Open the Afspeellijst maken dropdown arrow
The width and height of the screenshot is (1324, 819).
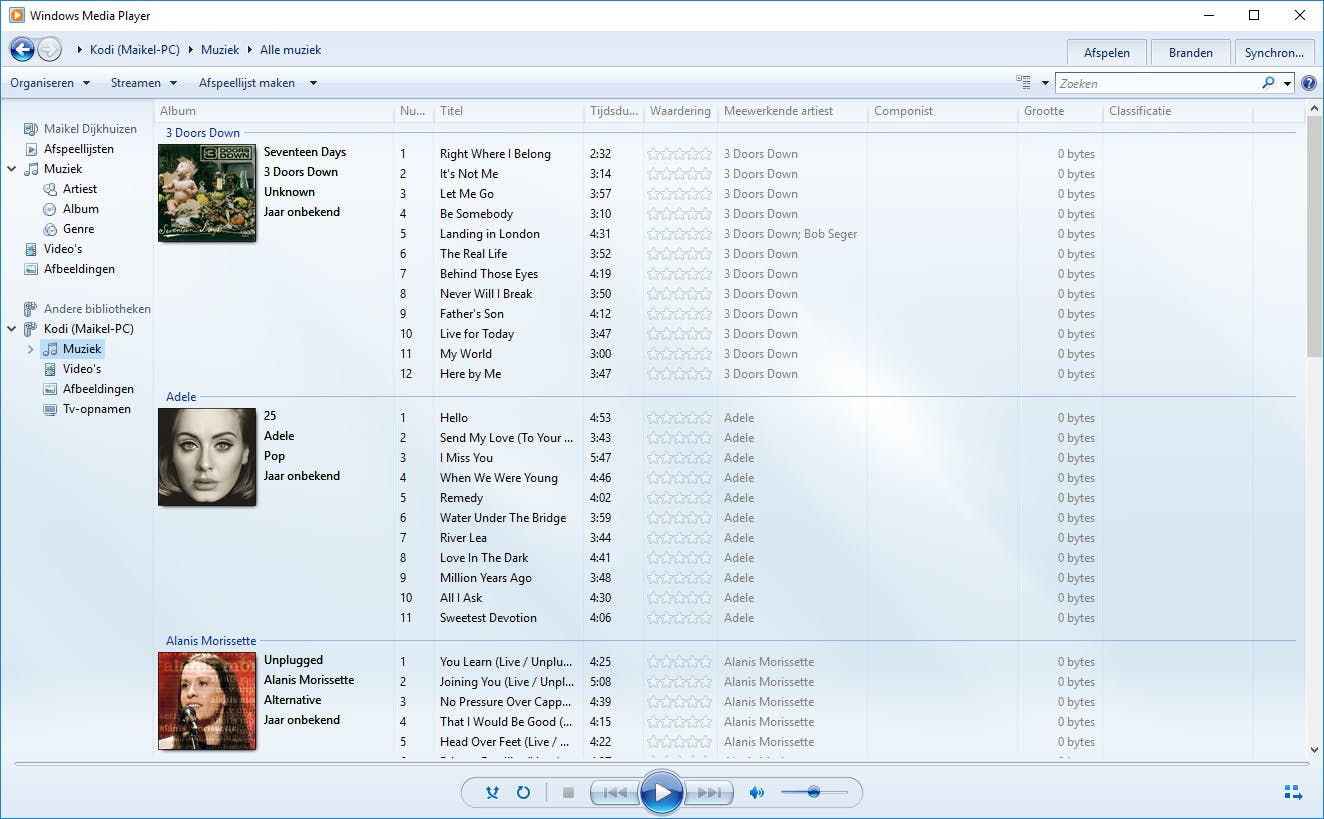pyautogui.click(x=313, y=83)
